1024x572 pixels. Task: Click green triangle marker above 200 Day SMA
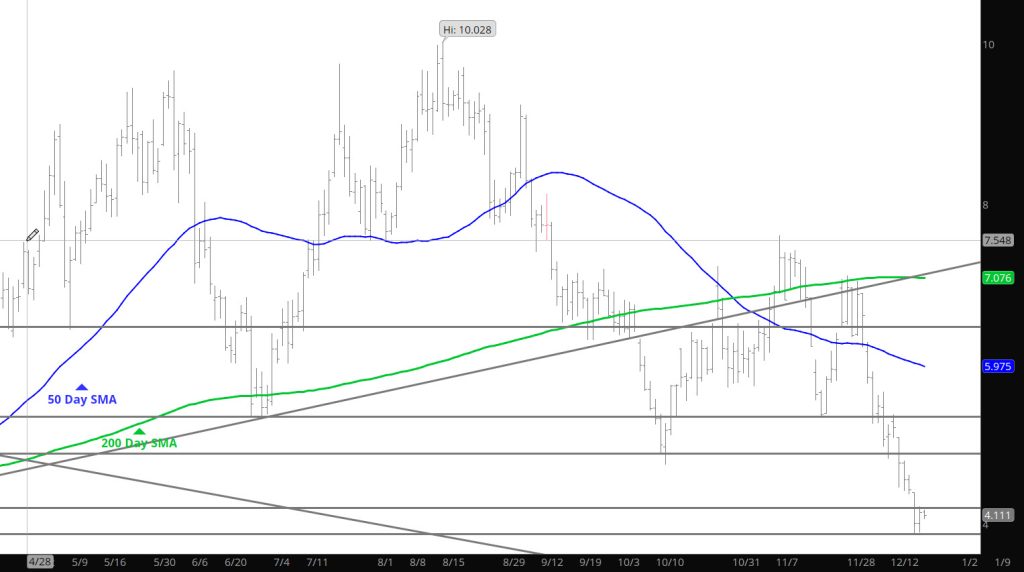[x=139, y=431]
